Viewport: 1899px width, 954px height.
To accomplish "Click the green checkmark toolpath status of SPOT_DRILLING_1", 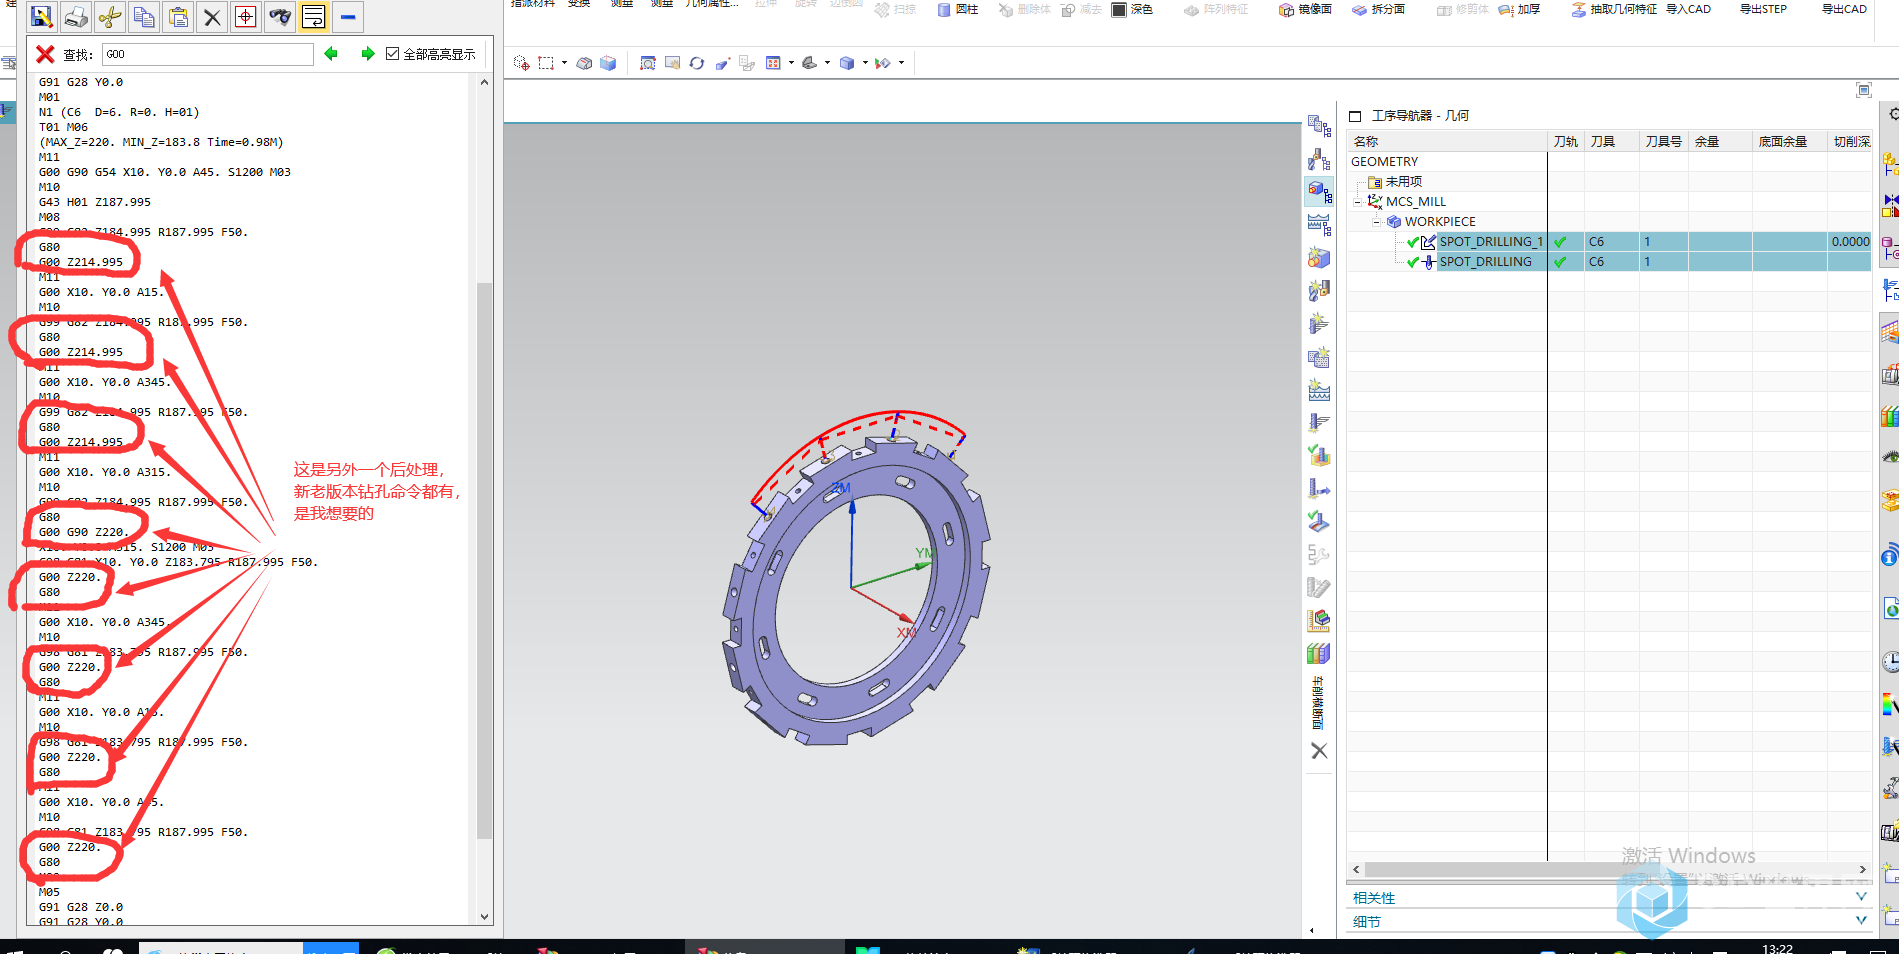I will point(1560,242).
